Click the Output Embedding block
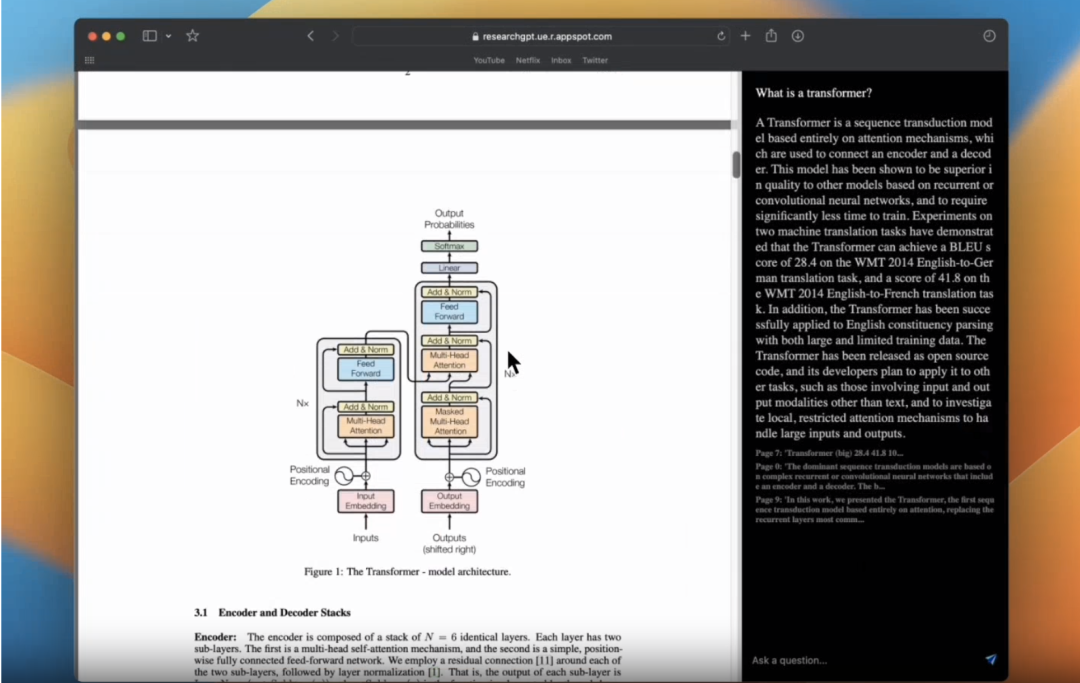This screenshot has height=683, width=1080. click(449, 501)
